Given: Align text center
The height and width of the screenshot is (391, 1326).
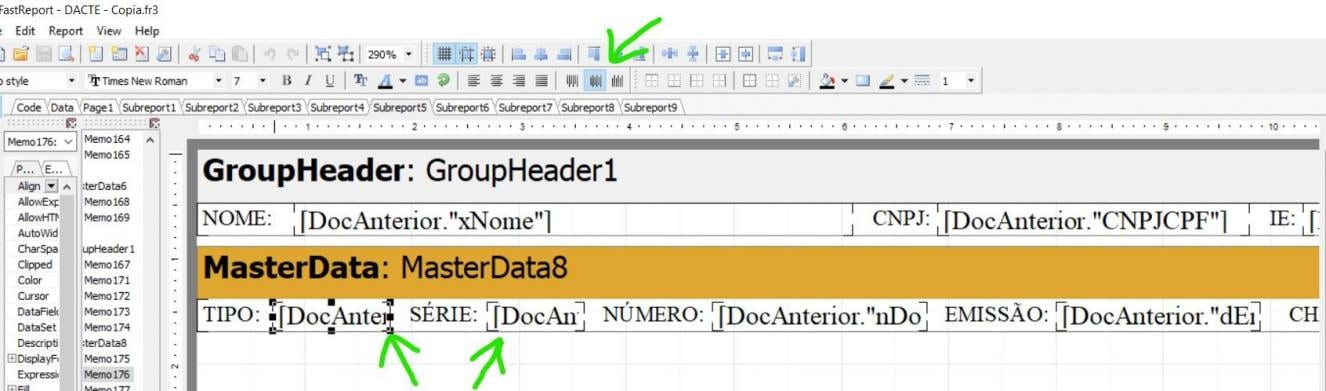Looking at the screenshot, I should pyautogui.click(x=496, y=81).
